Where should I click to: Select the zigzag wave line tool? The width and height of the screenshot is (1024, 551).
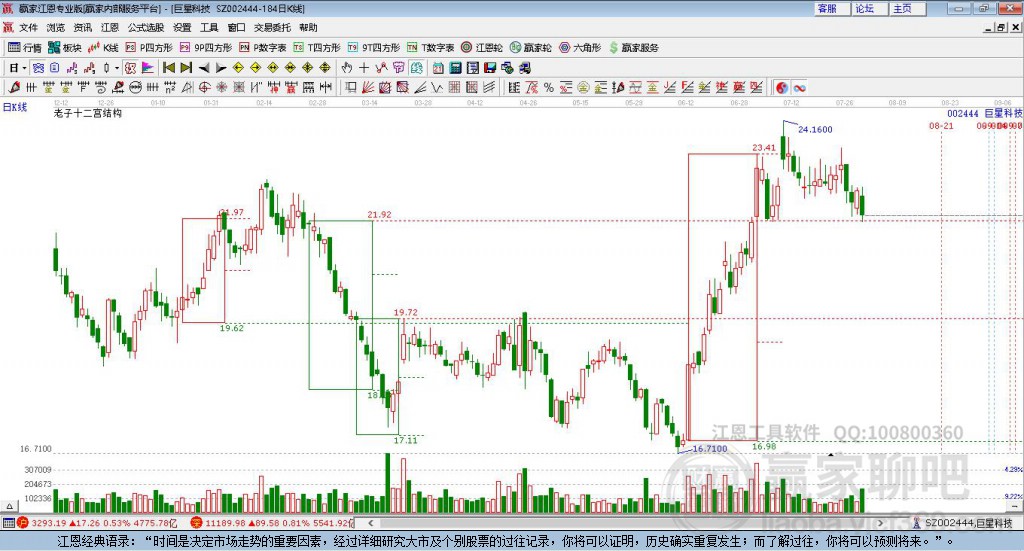(438, 87)
